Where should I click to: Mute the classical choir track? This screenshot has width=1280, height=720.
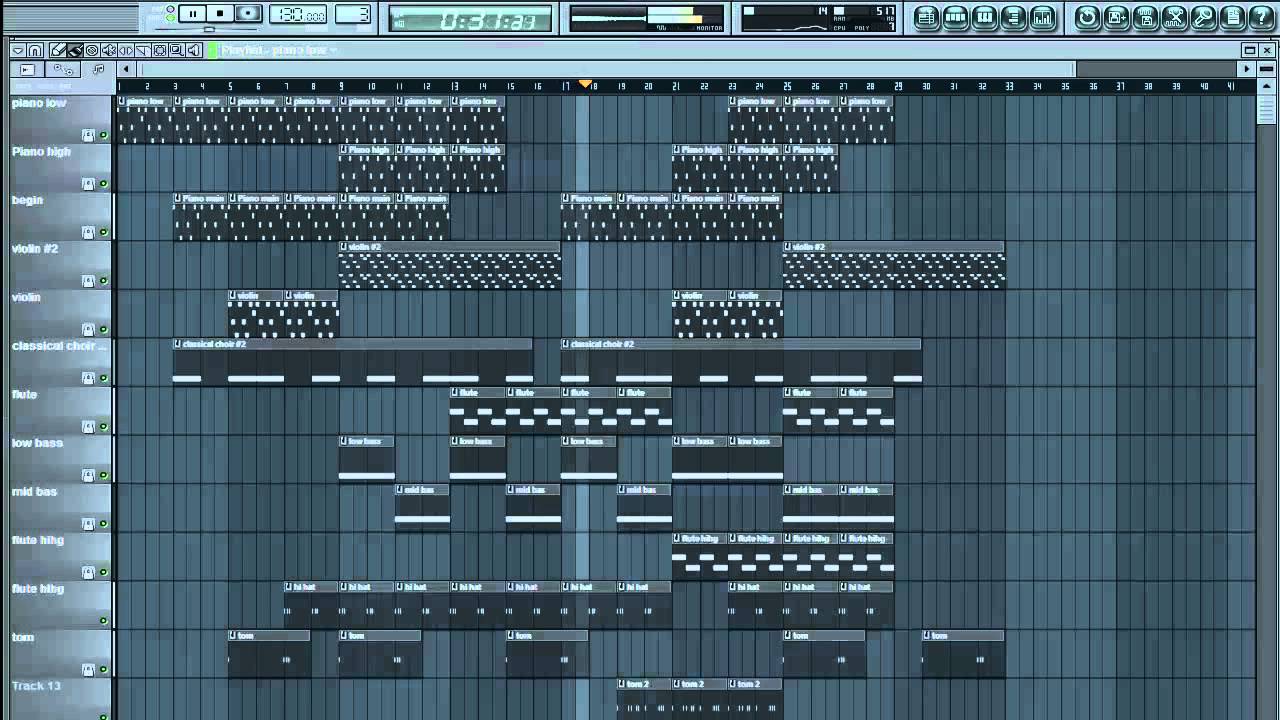(102, 378)
